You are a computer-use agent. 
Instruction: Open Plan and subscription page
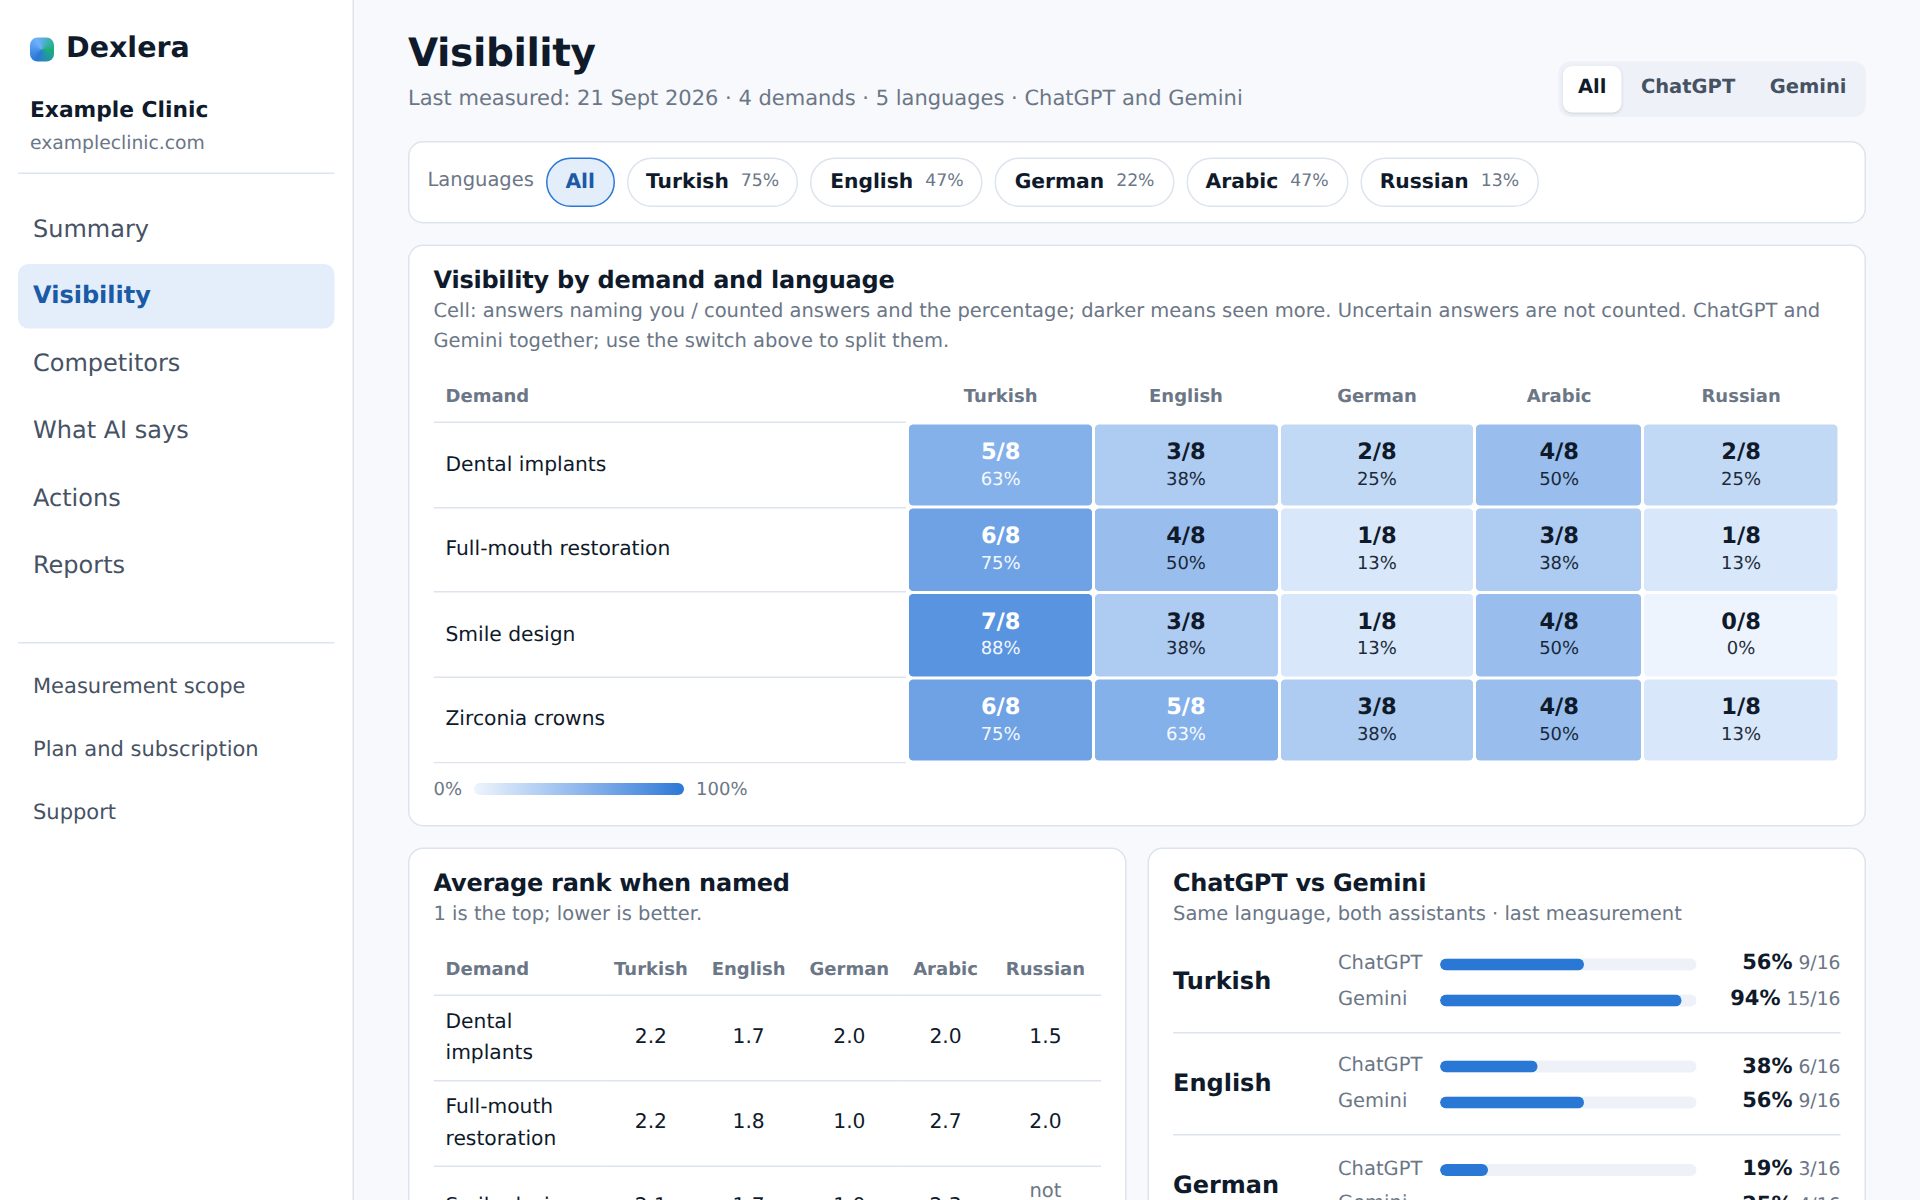click(x=176, y=749)
